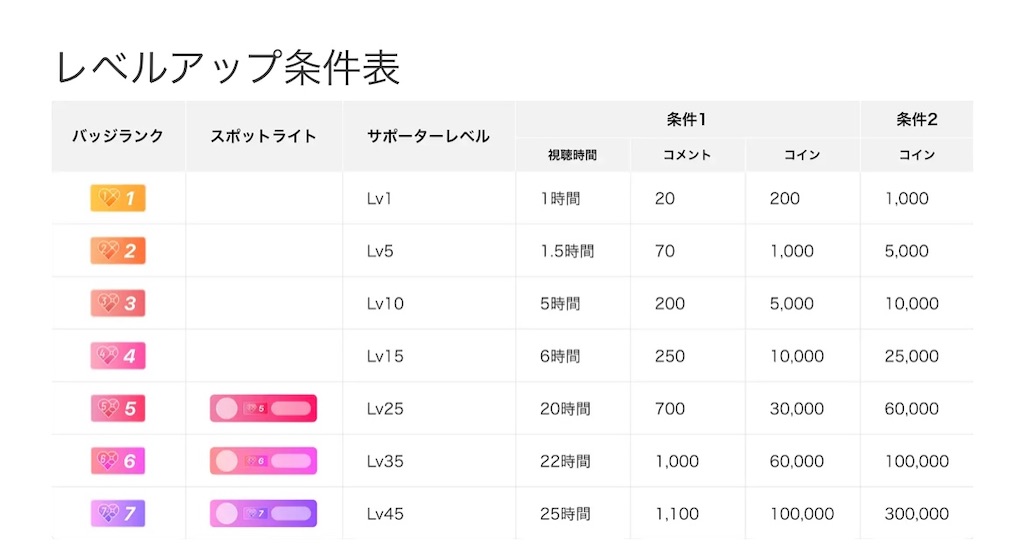Select the pink badge rank 4 icon
The image size is (1024, 555).
[x=118, y=356]
